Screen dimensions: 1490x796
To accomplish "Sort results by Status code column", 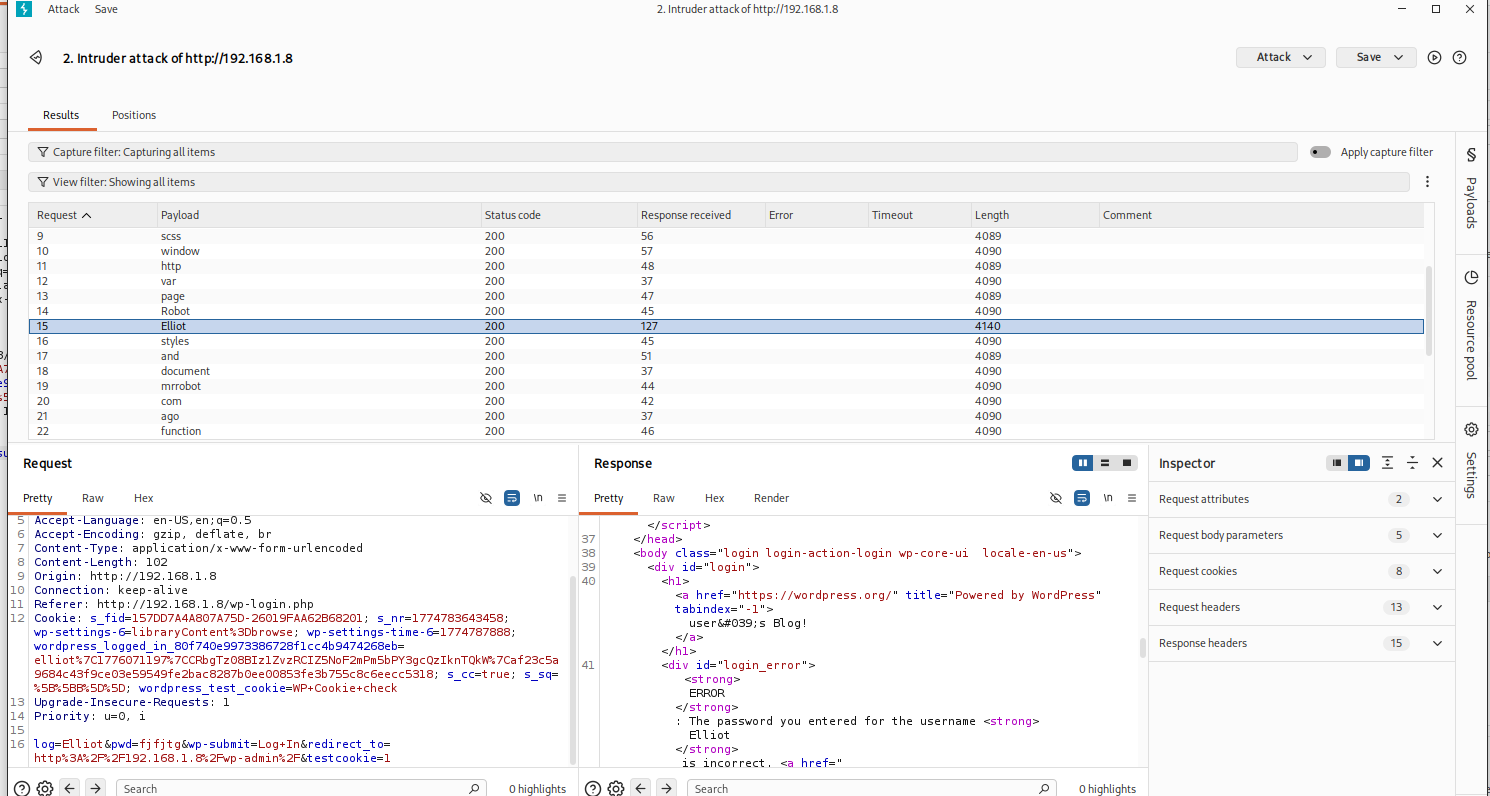I will (558, 215).
